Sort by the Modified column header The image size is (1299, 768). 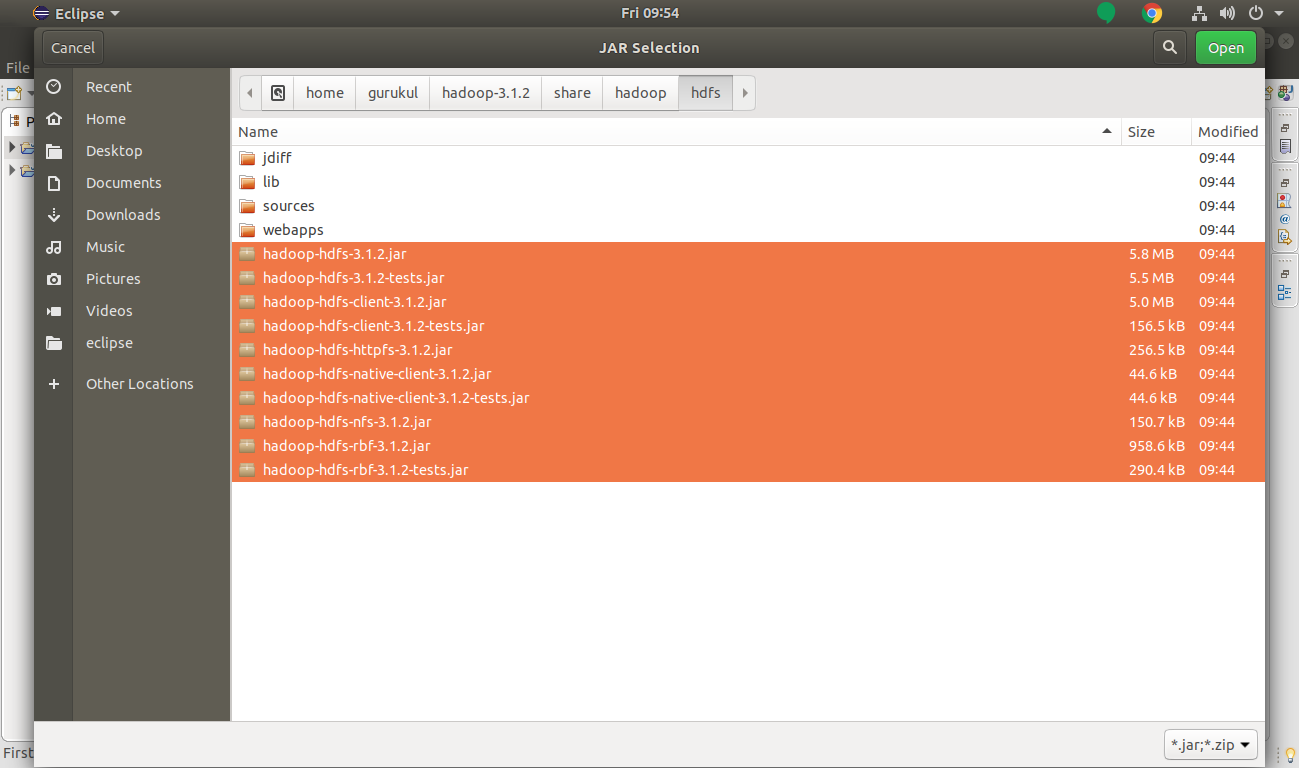tap(1228, 132)
